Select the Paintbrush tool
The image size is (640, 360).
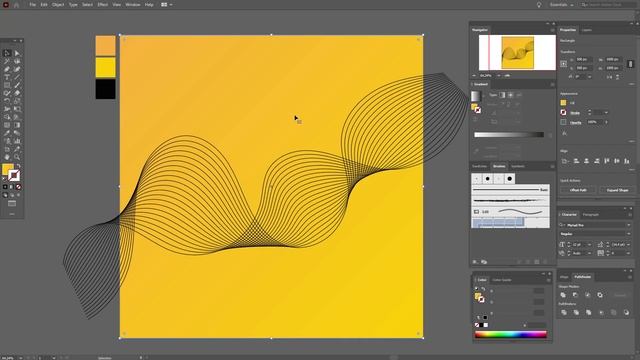tap(17, 85)
